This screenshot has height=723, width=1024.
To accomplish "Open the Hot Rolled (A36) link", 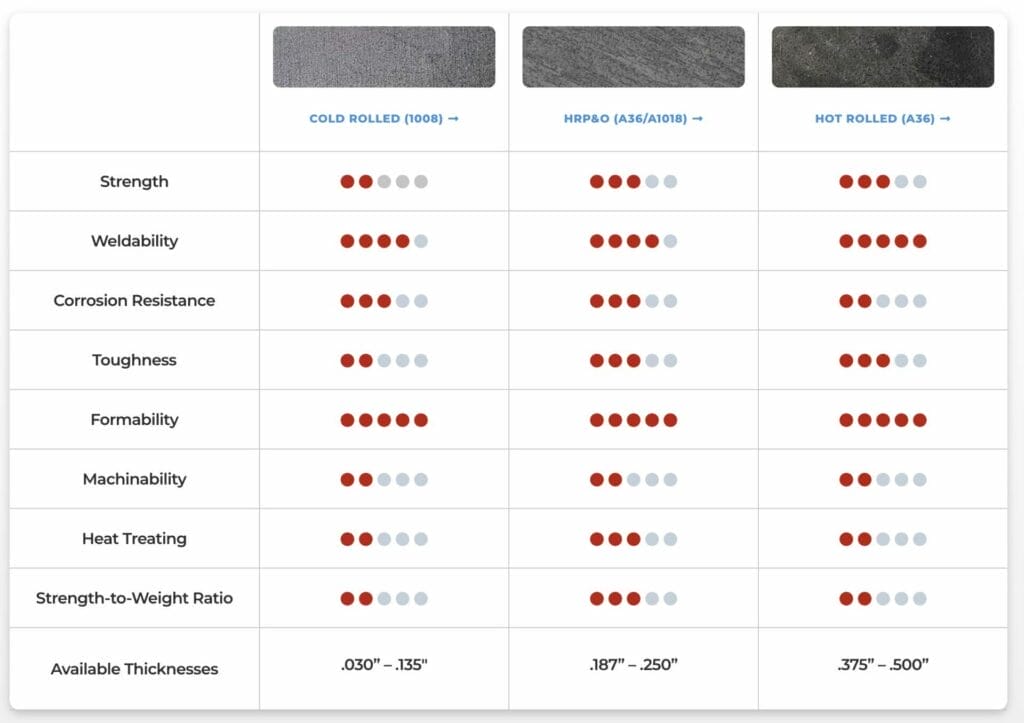I will tap(882, 119).
